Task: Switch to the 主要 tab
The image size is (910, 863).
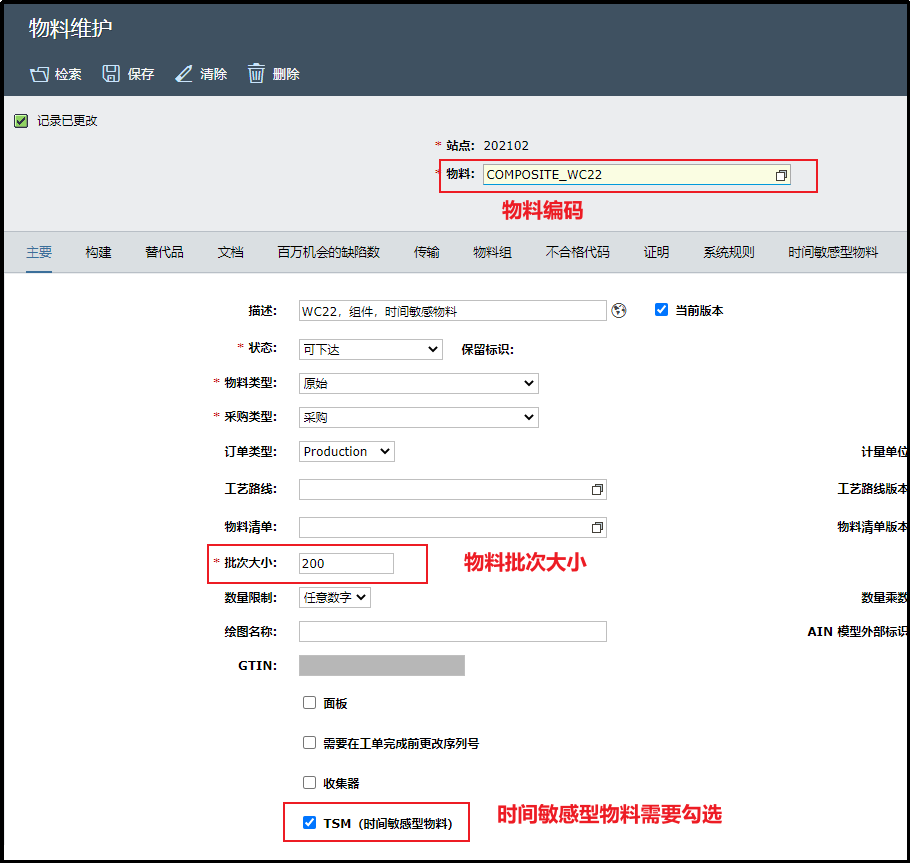Action: [x=39, y=252]
